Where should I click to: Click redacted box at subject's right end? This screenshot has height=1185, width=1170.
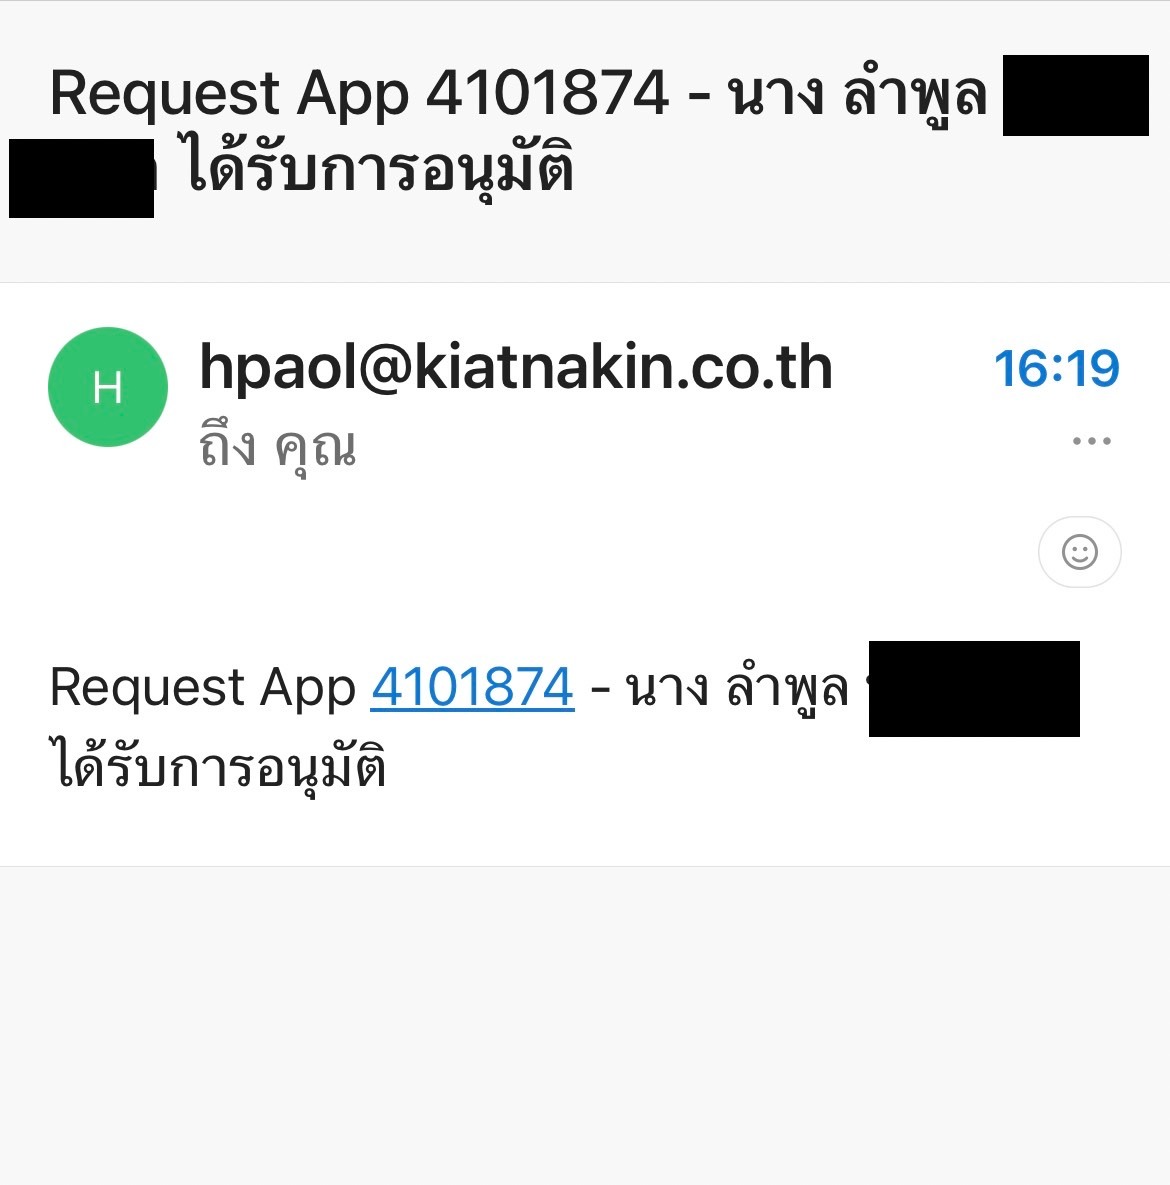pyautogui.click(x=1076, y=95)
